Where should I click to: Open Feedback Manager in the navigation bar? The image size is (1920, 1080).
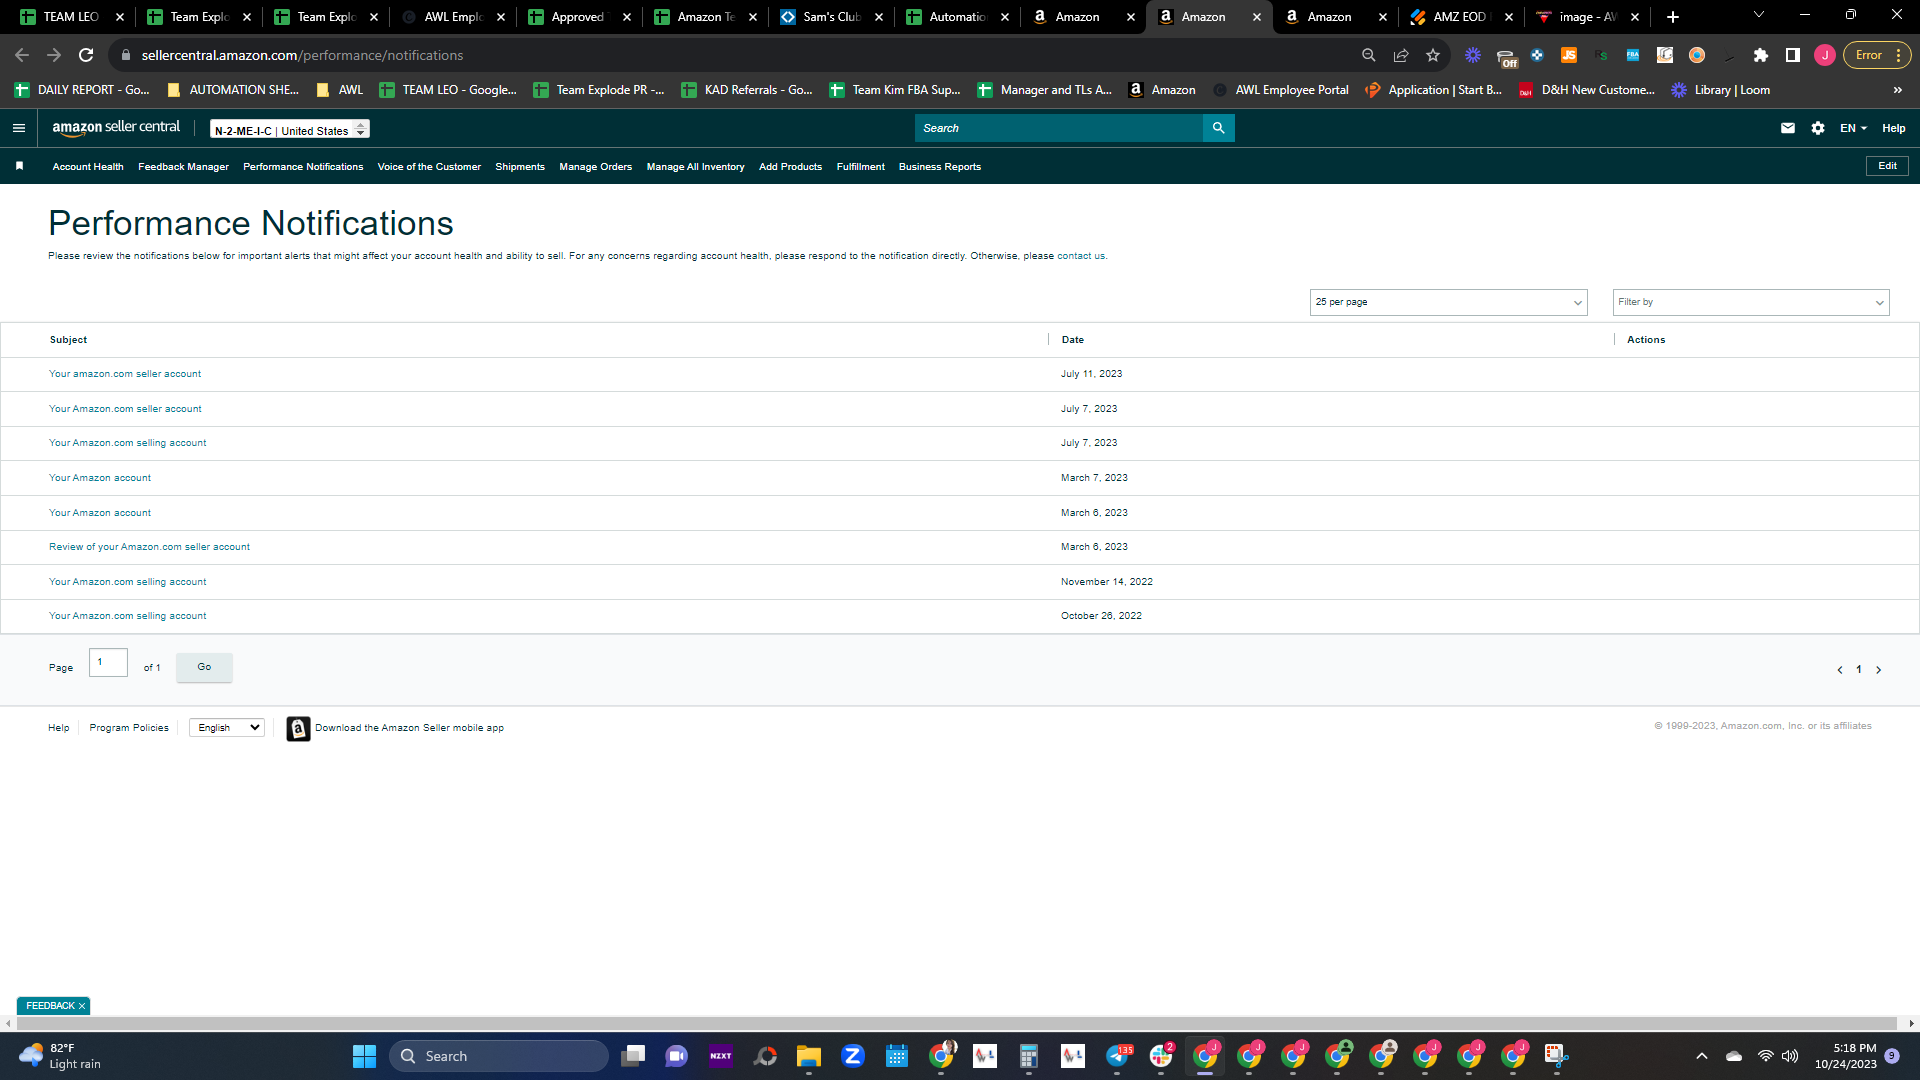(x=183, y=167)
